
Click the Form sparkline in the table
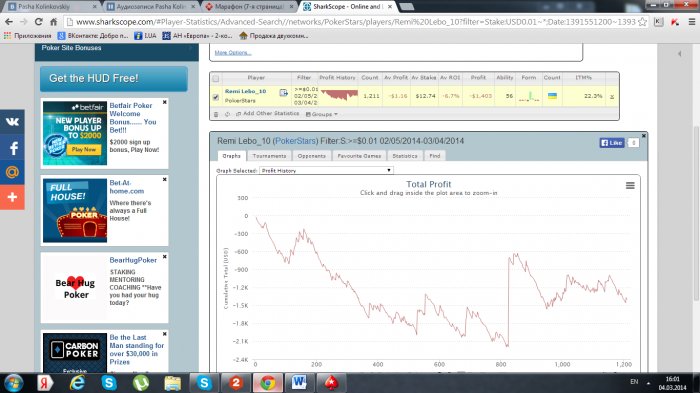[x=529, y=96]
